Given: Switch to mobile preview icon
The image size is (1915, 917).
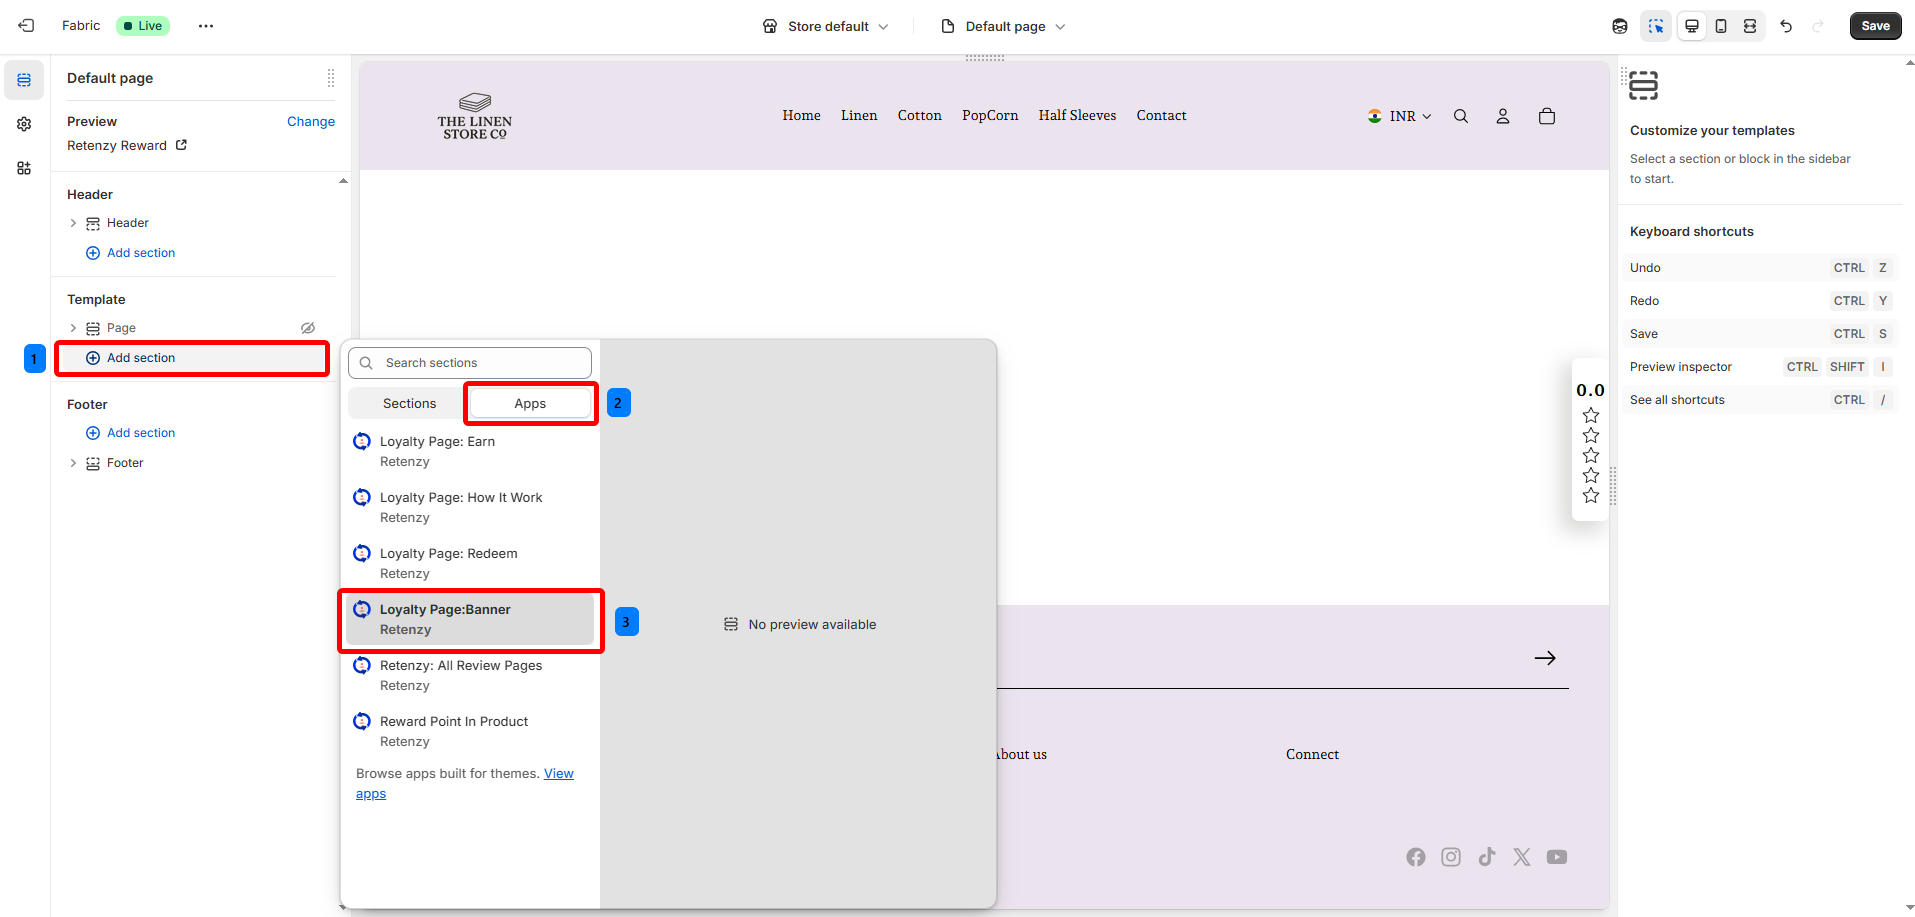Looking at the screenshot, I should click(1721, 26).
